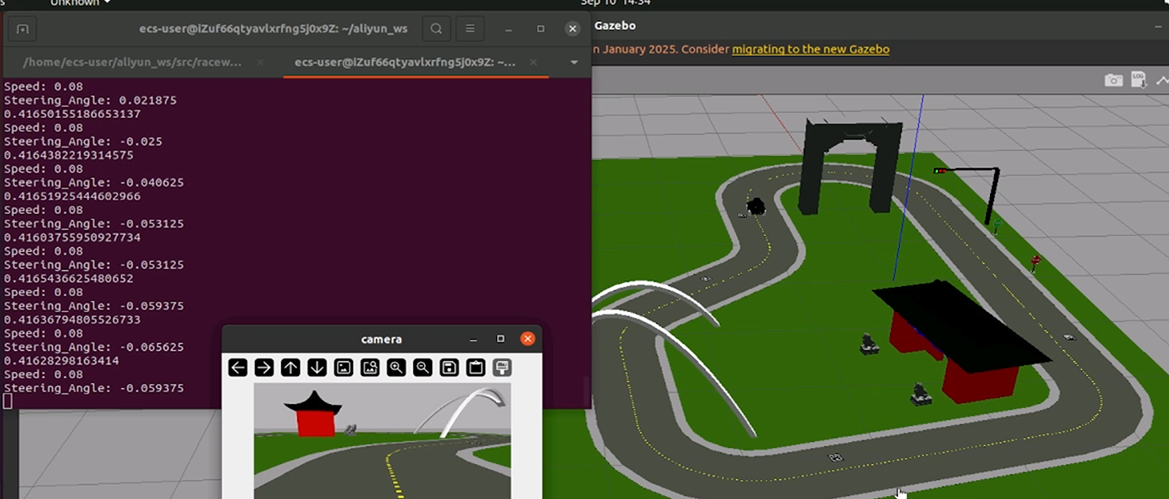Click the camera feed image view
The image size is (1169, 499).
tap(382, 440)
